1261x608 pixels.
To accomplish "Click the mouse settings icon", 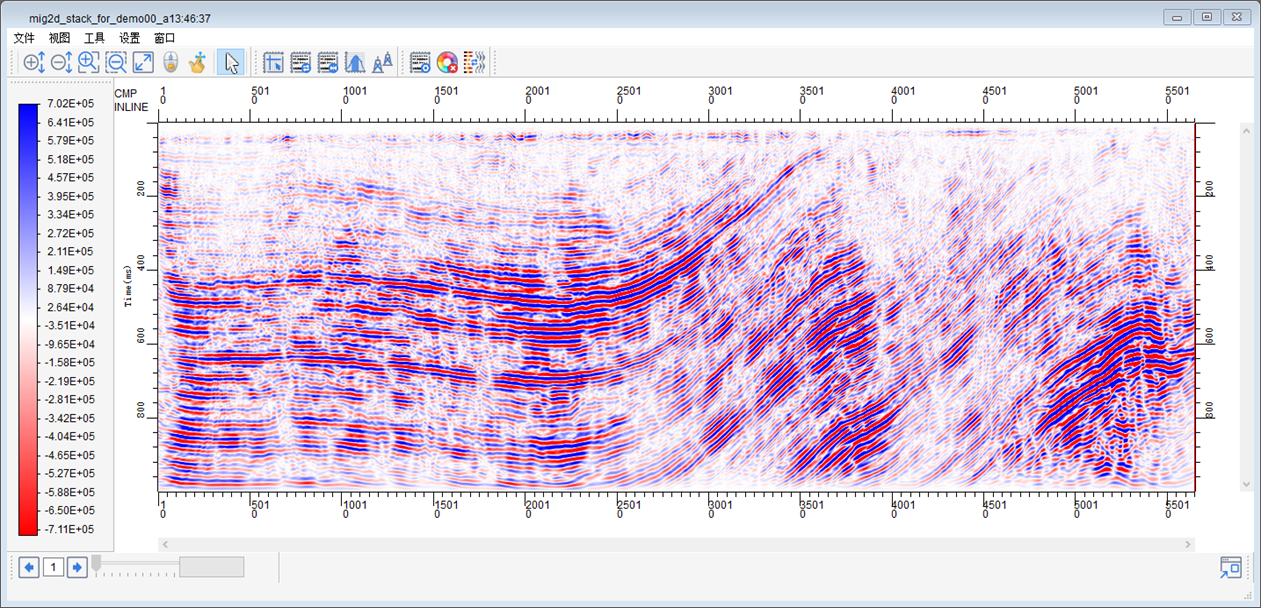I will coord(170,63).
